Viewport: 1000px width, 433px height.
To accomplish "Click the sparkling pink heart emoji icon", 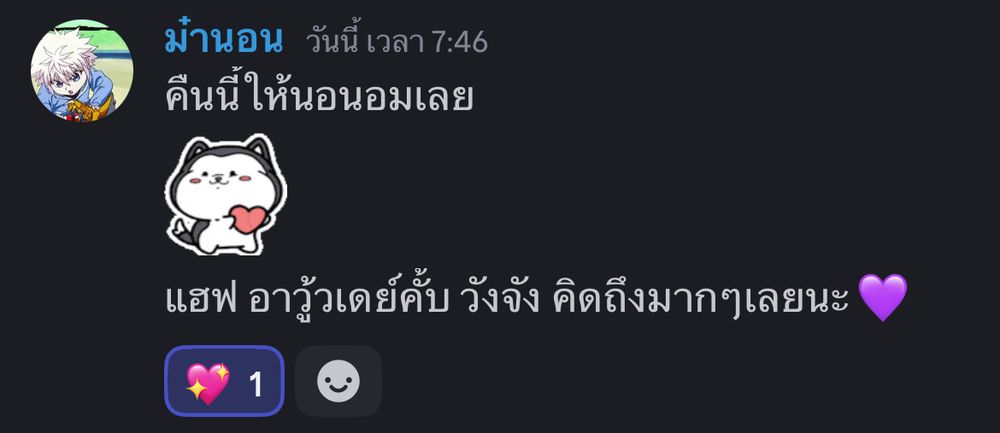I will coord(207,383).
